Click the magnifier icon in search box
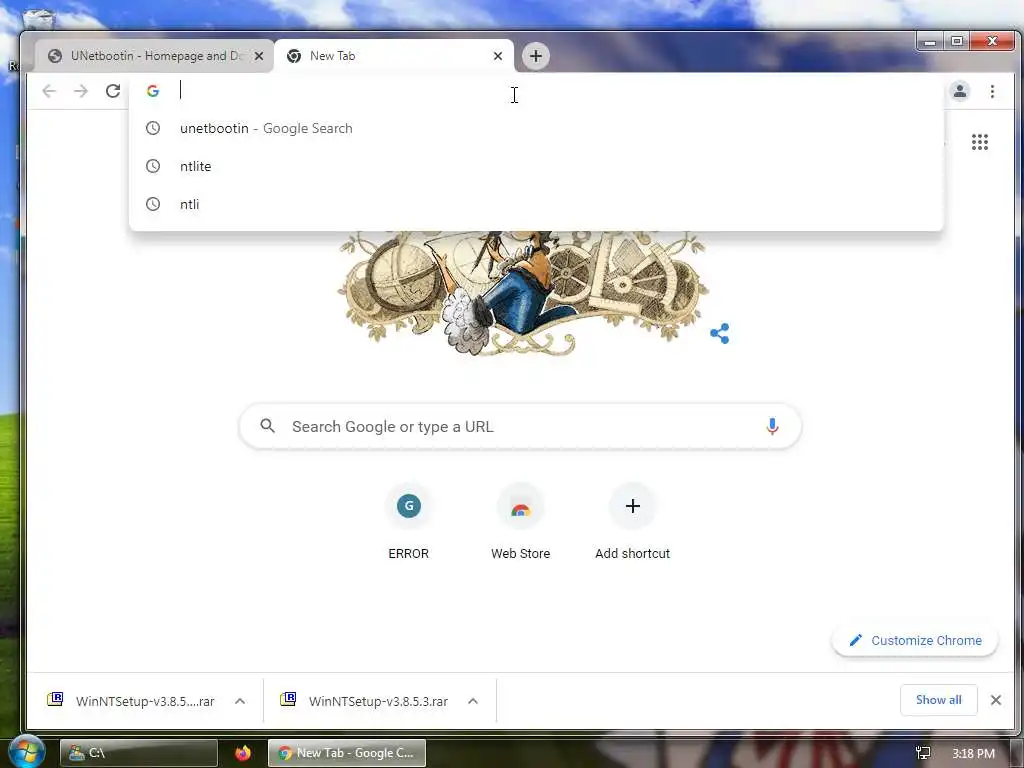The width and height of the screenshot is (1024, 768). [x=267, y=426]
